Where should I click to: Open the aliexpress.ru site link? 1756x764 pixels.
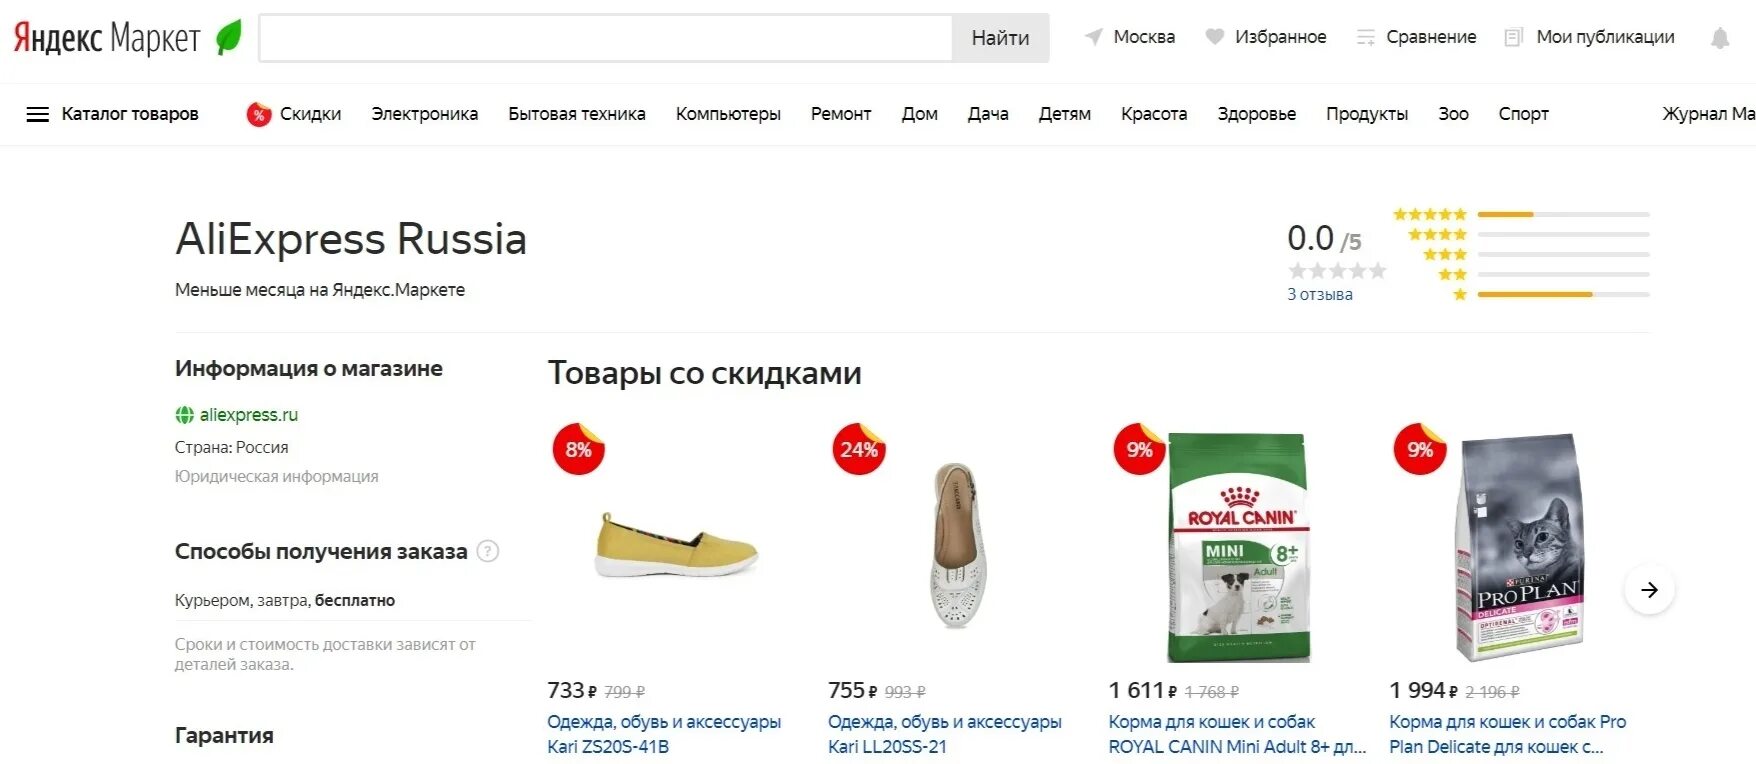pyautogui.click(x=249, y=415)
